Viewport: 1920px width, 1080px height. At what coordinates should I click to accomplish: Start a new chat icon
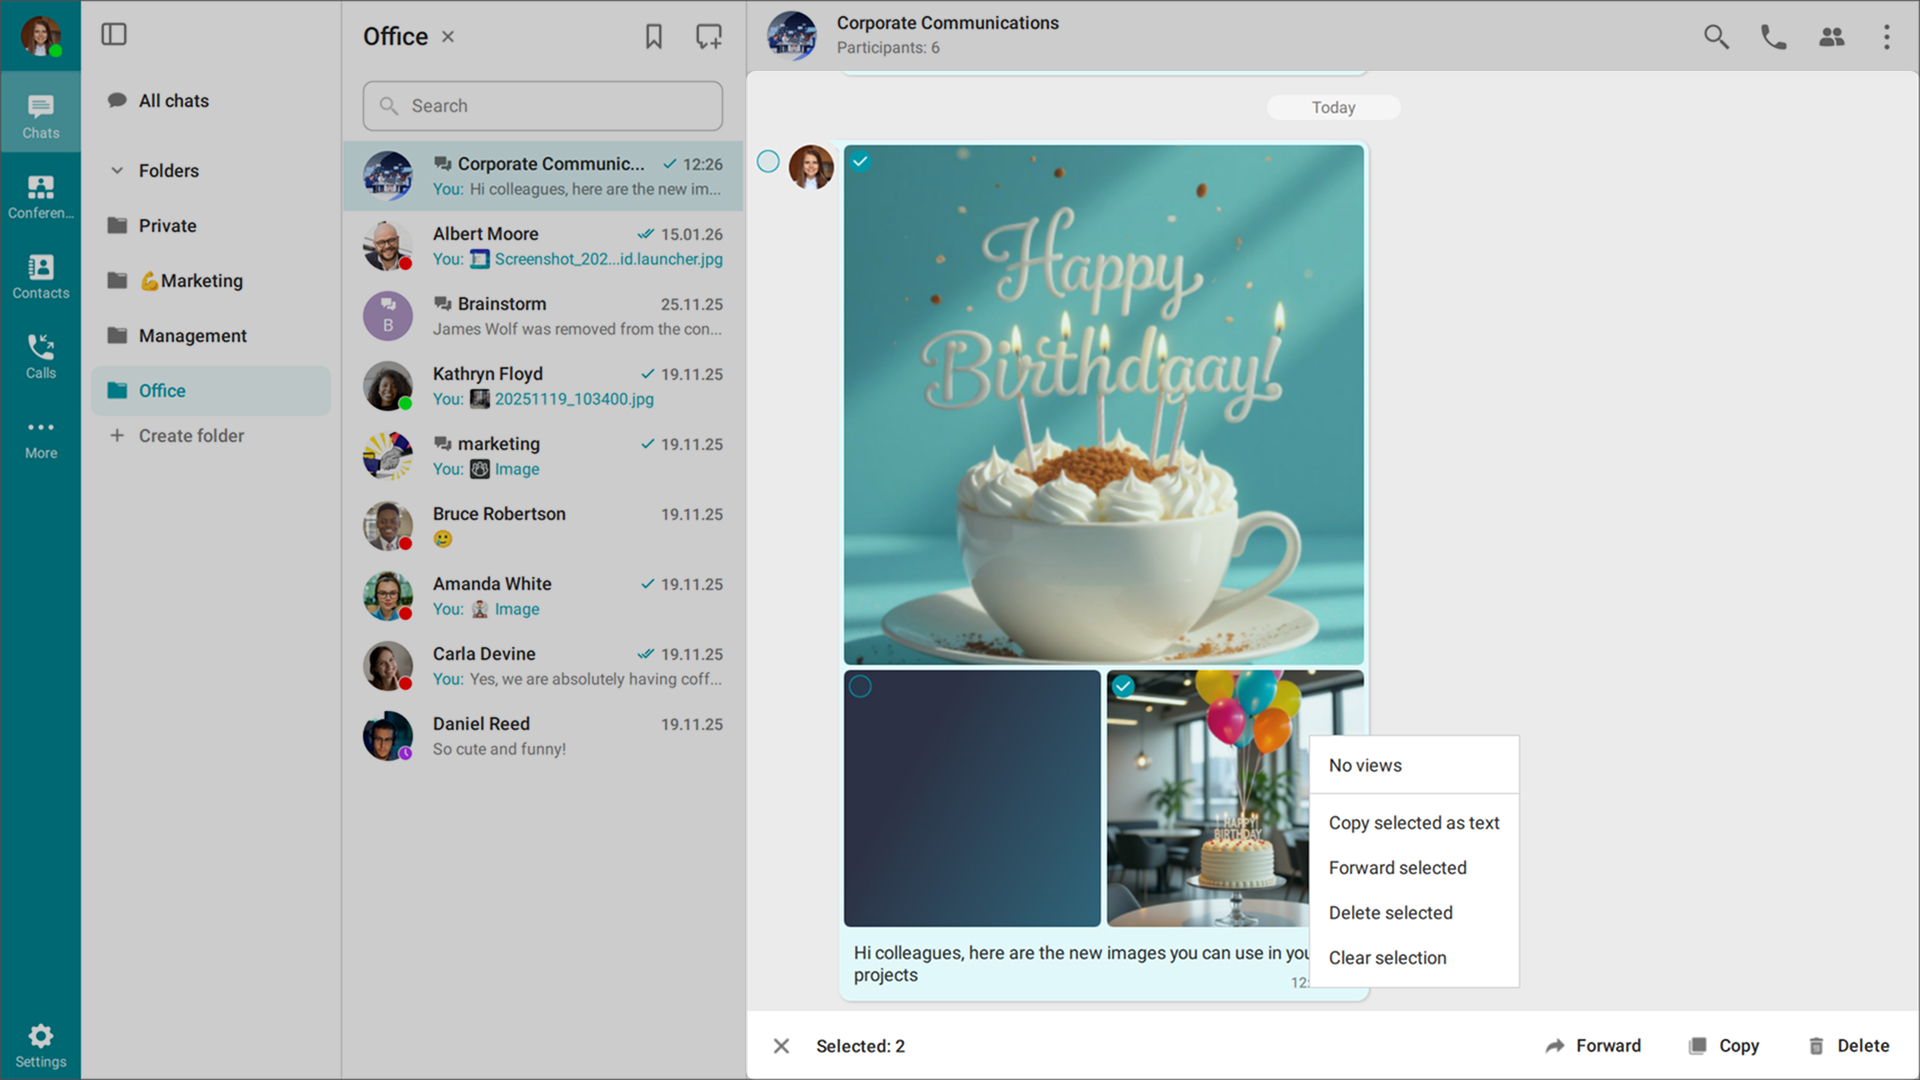[x=708, y=37]
